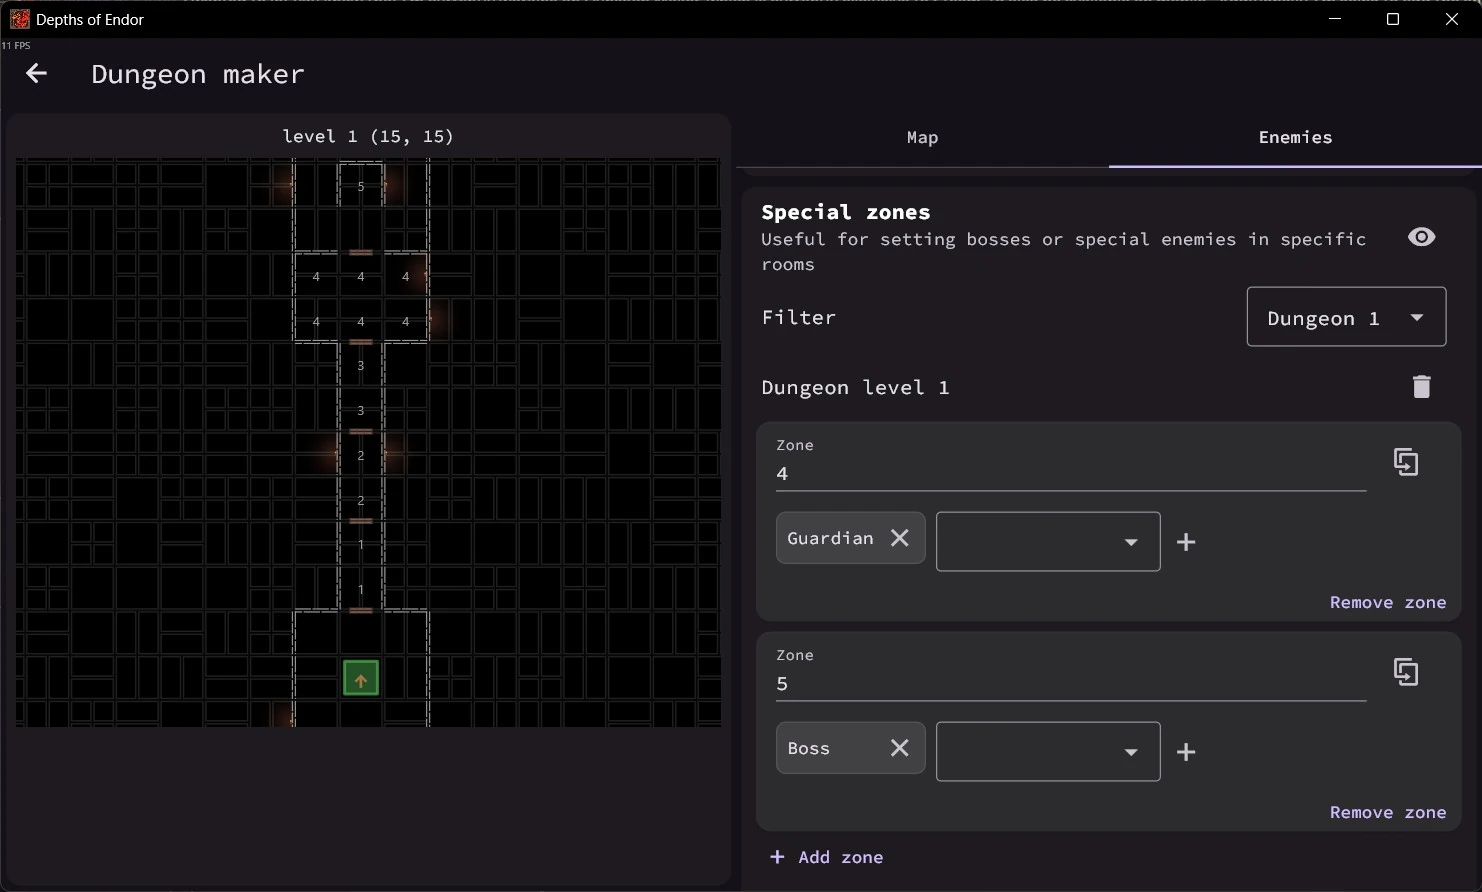Remove the Boss enemy chip
The height and width of the screenshot is (892, 1482).
click(x=900, y=748)
